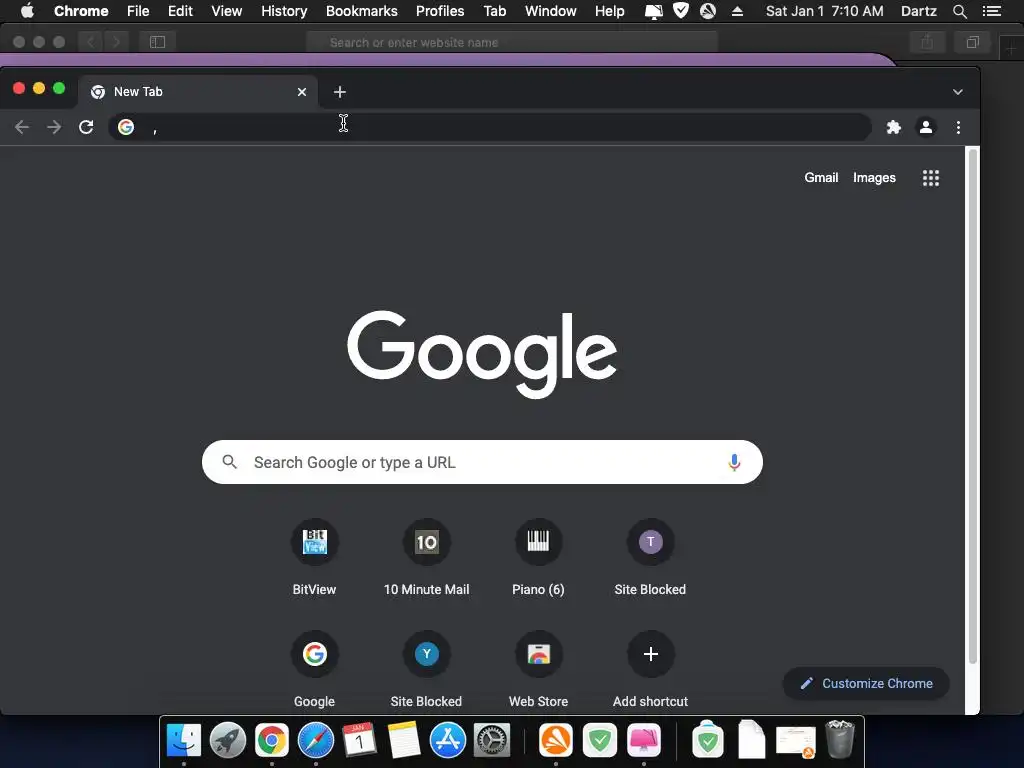Close the New Tab tab
1024x768 pixels.
tap(302, 92)
